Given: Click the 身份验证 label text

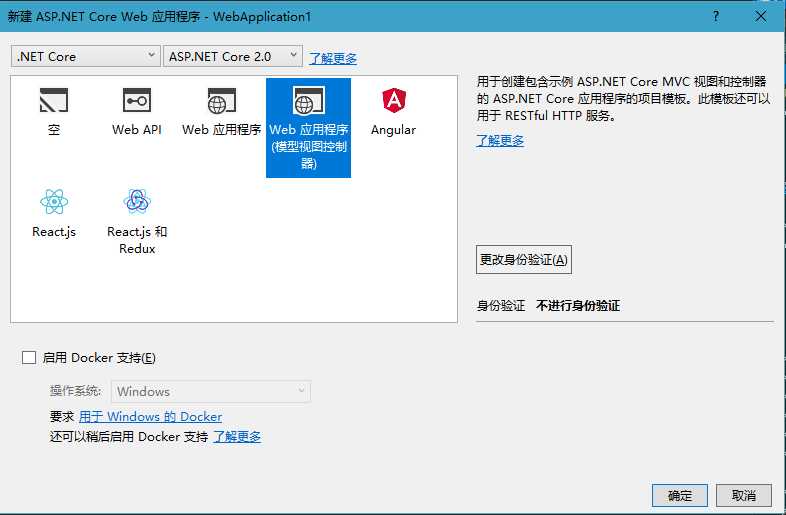Looking at the screenshot, I should pyautogui.click(x=501, y=305).
